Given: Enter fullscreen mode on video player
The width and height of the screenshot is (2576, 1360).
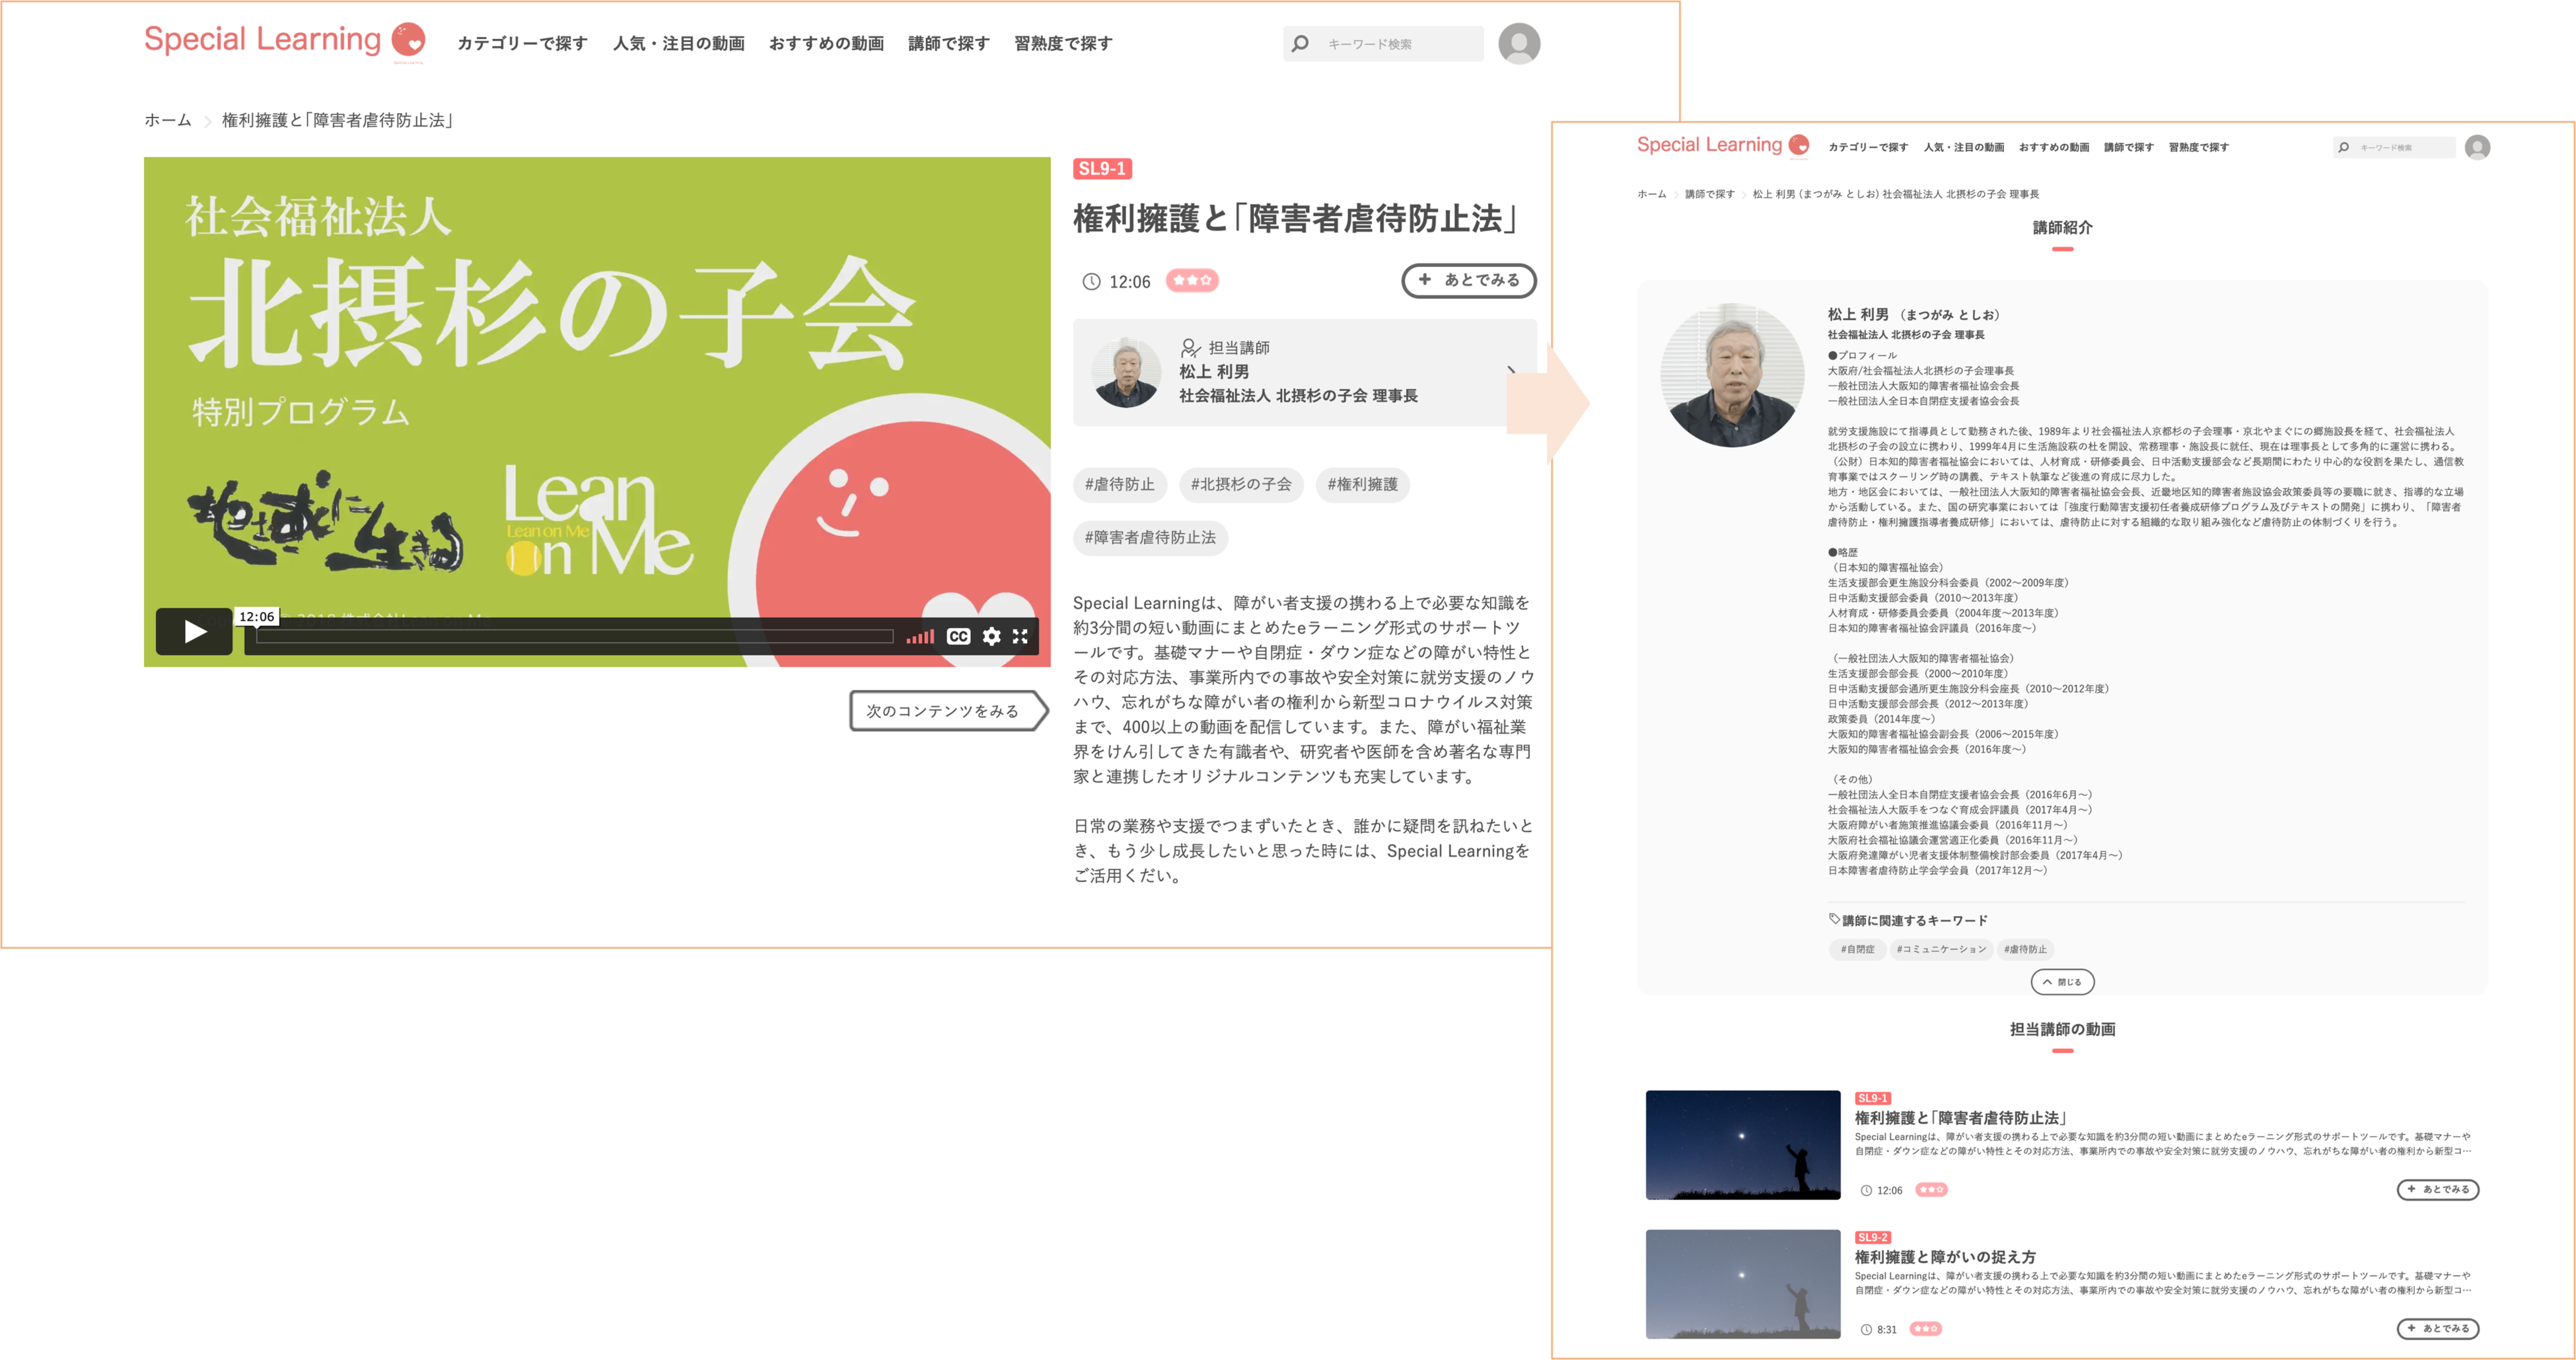Looking at the screenshot, I should pyautogui.click(x=1020, y=636).
